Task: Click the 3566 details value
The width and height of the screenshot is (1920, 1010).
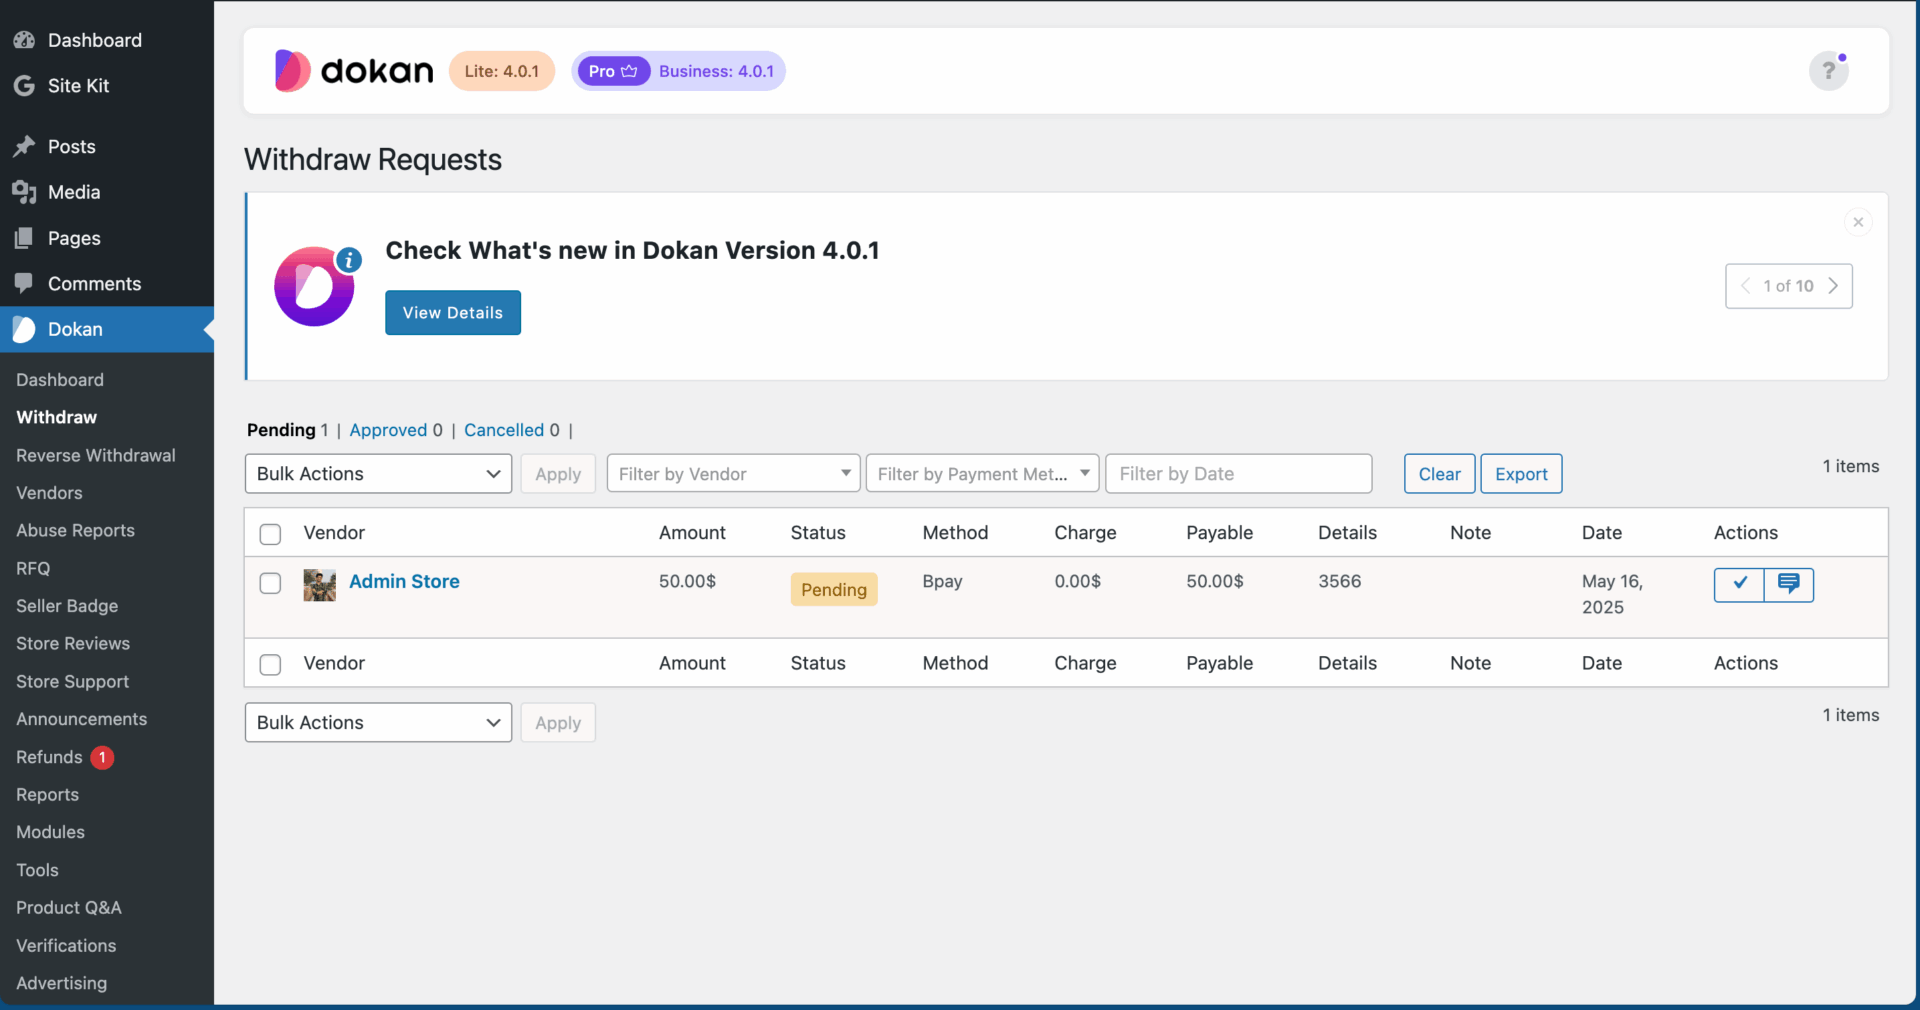Action: [1340, 582]
